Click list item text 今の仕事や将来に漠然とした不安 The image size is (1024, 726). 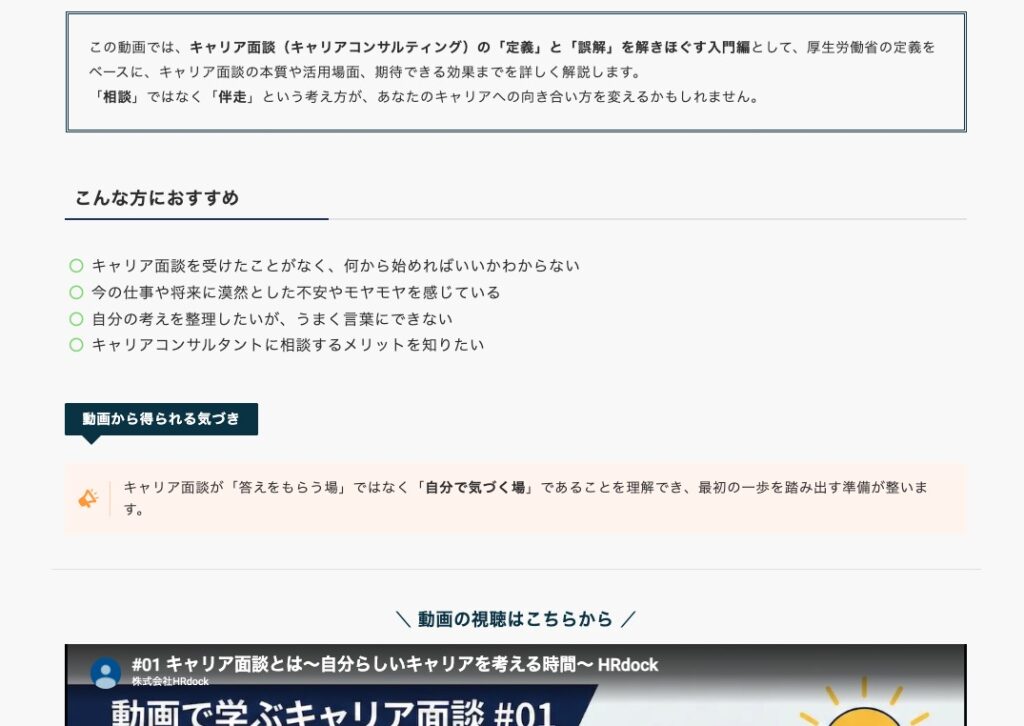pos(295,292)
